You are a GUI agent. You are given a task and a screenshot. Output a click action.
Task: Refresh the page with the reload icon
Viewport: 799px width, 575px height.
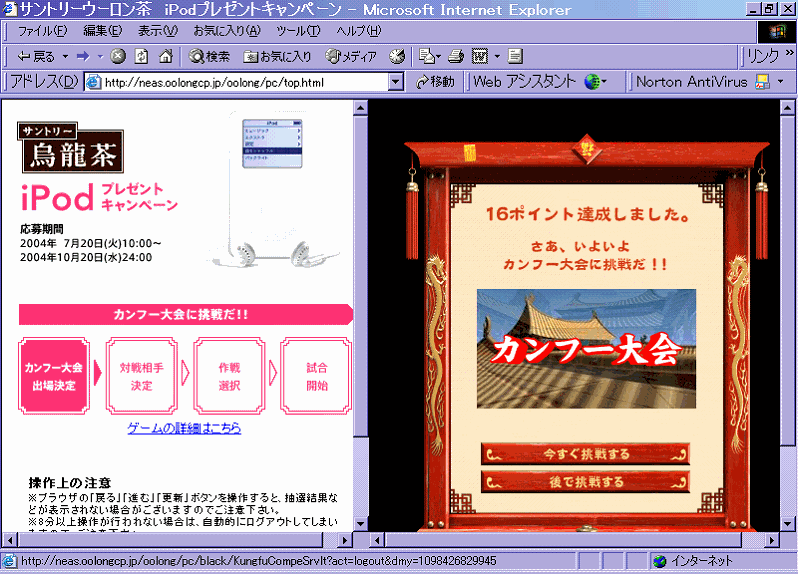142,56
